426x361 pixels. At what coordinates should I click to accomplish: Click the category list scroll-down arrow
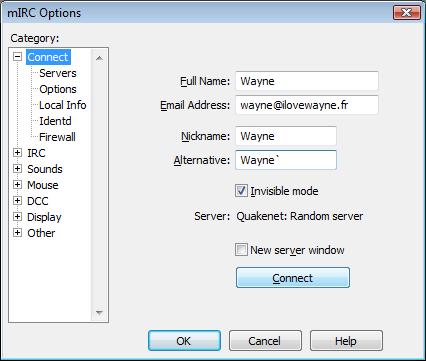click(99, 313)
